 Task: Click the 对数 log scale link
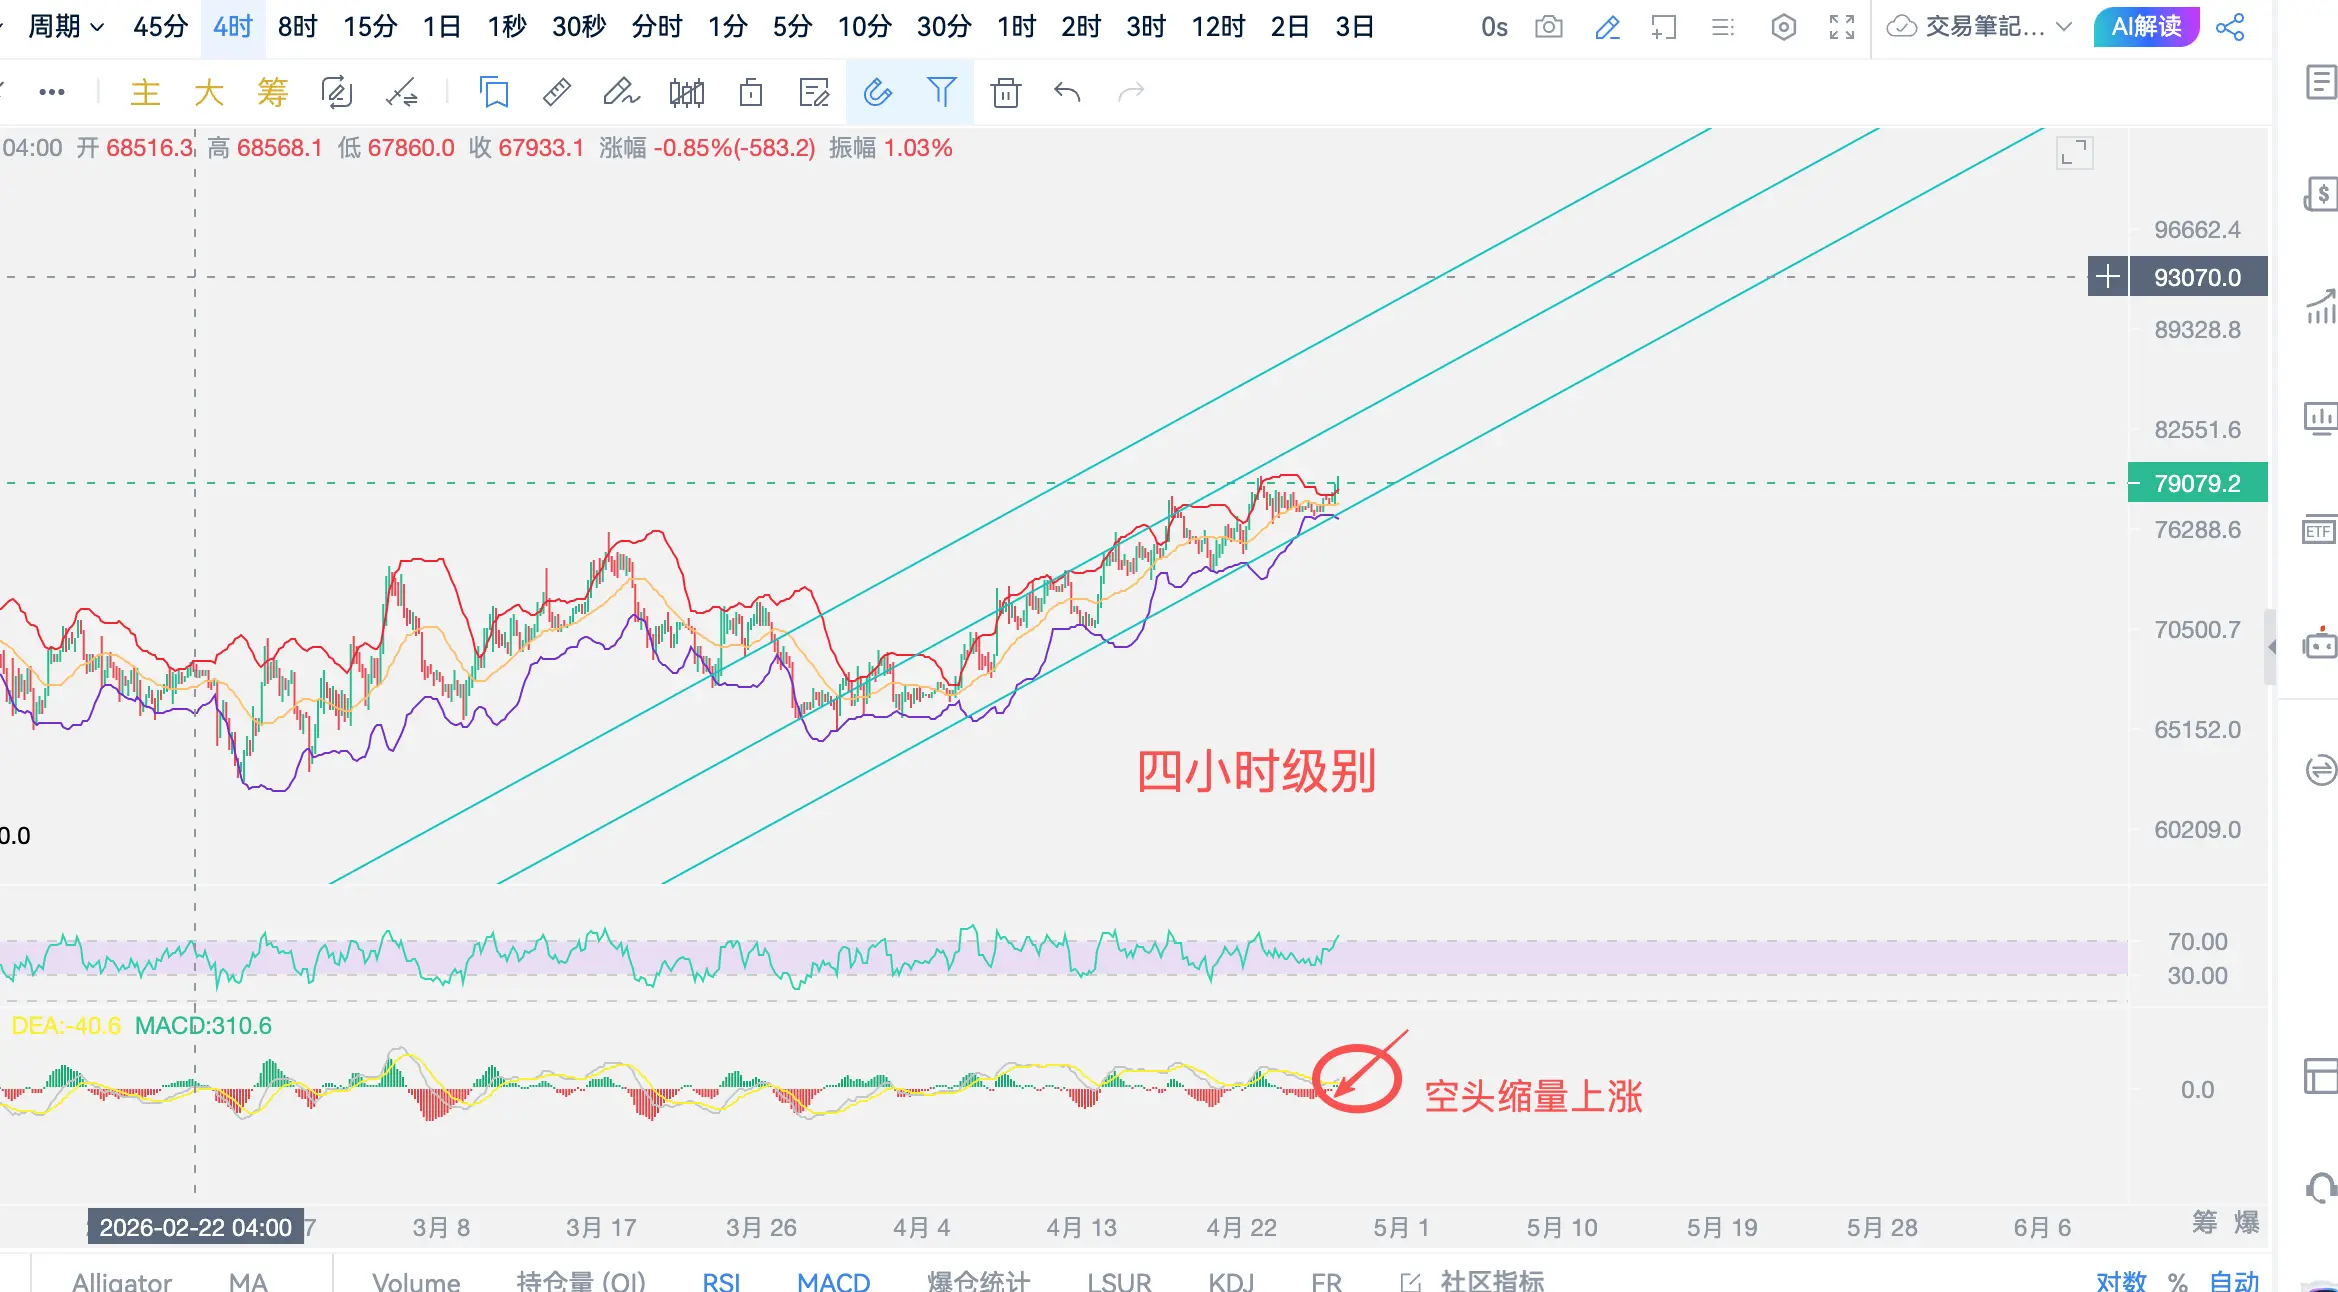click(x=2120, y=1281)
